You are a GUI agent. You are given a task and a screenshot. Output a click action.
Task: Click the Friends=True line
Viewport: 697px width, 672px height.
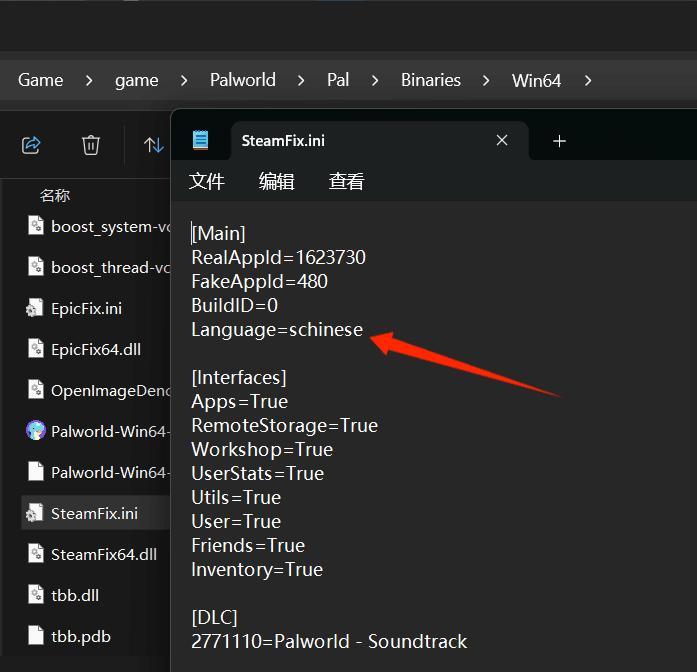point(248,546)
